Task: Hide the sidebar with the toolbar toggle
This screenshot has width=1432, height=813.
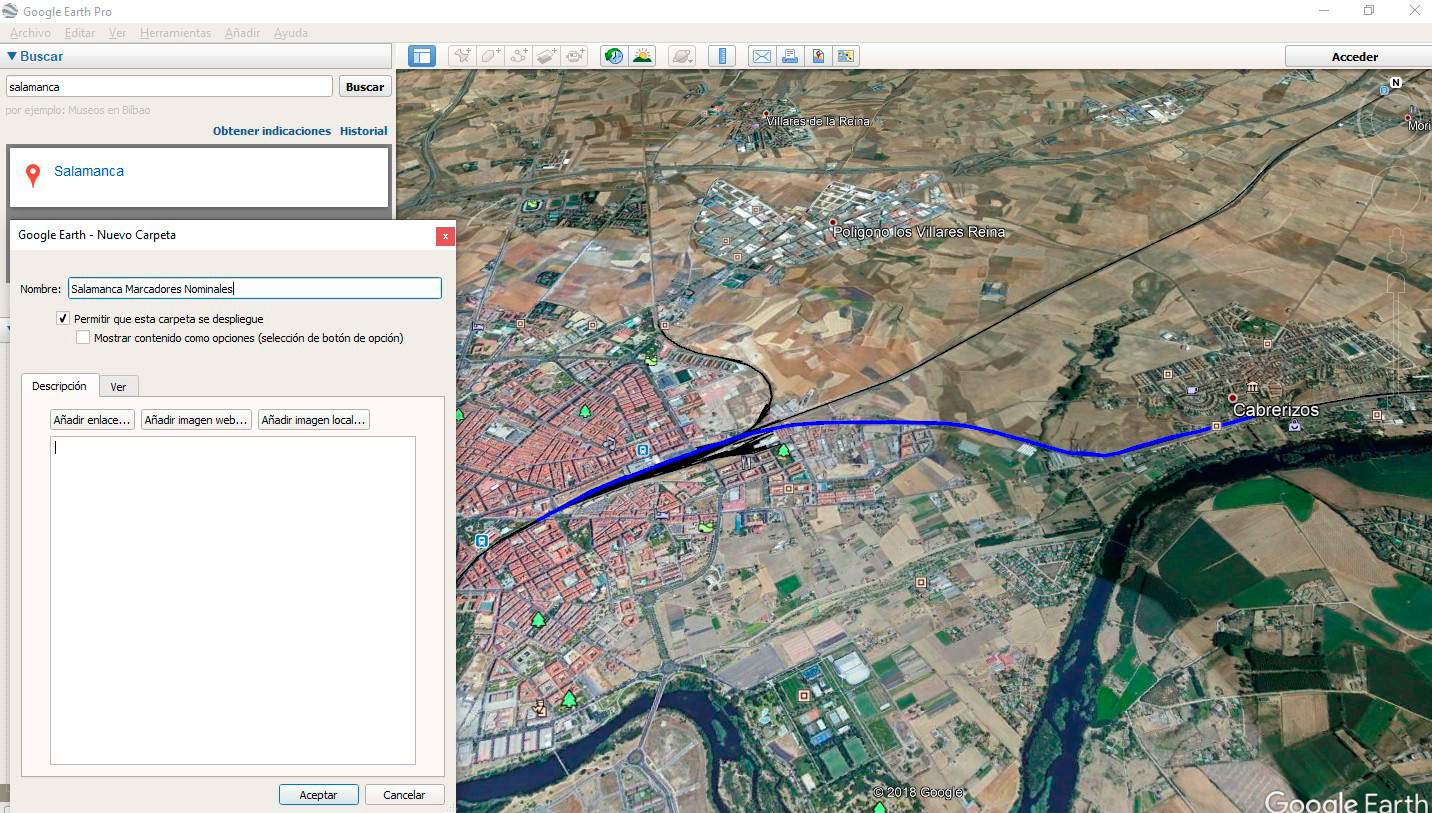Action: [421, 56]
